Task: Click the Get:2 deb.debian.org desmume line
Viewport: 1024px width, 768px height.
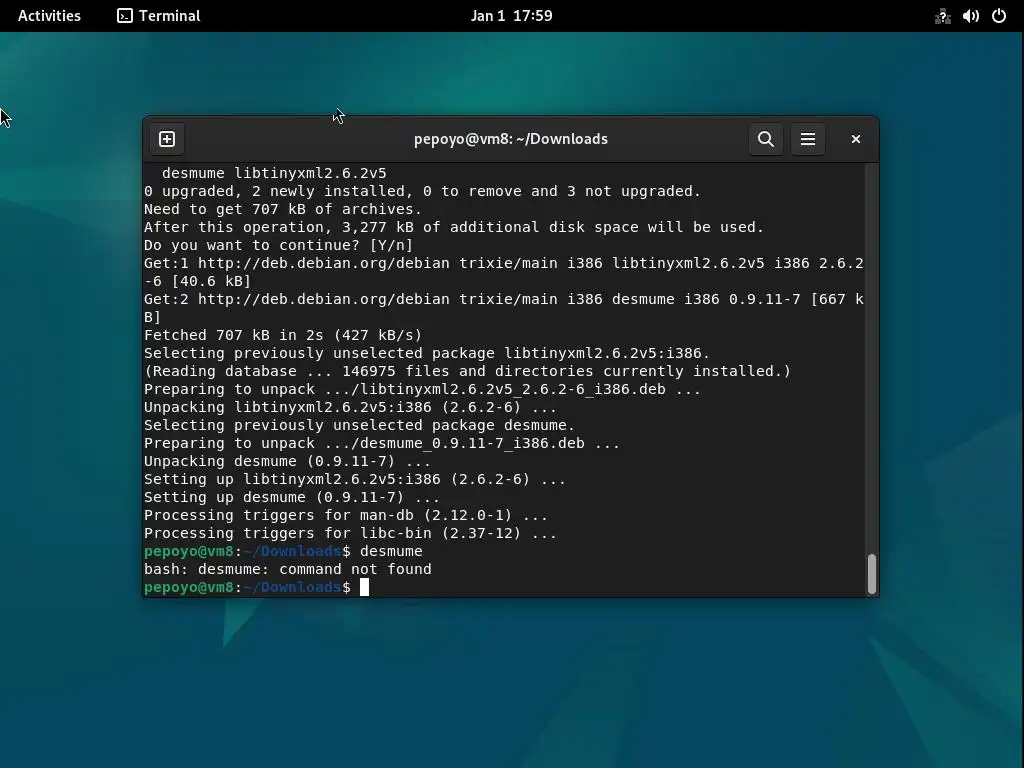Action: (x=504, y=308)
